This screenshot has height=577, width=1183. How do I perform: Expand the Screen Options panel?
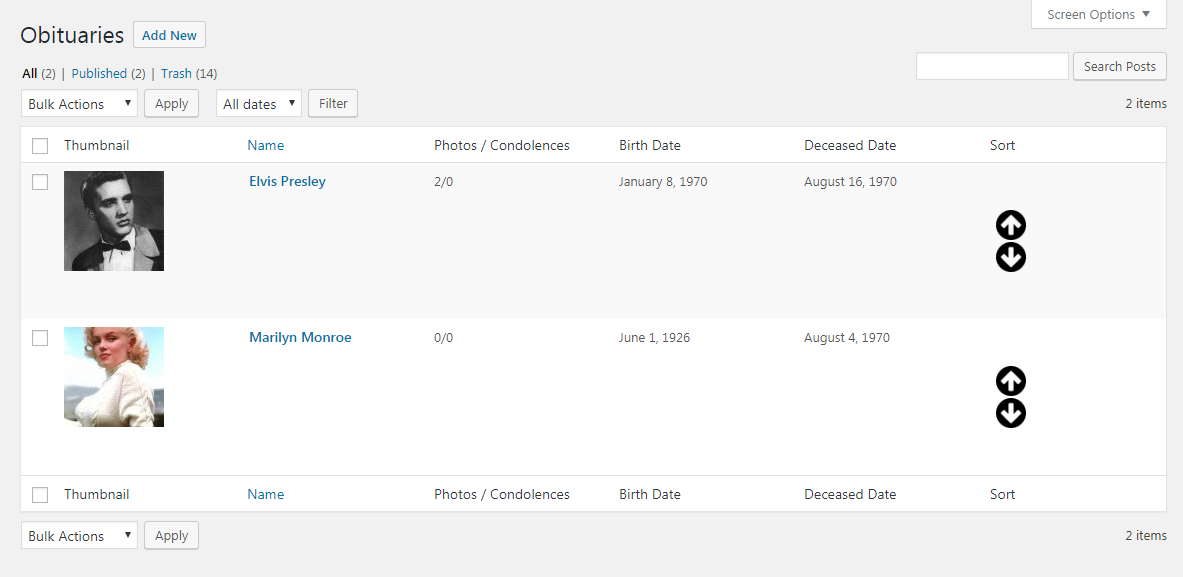[x=1098, y=15]
